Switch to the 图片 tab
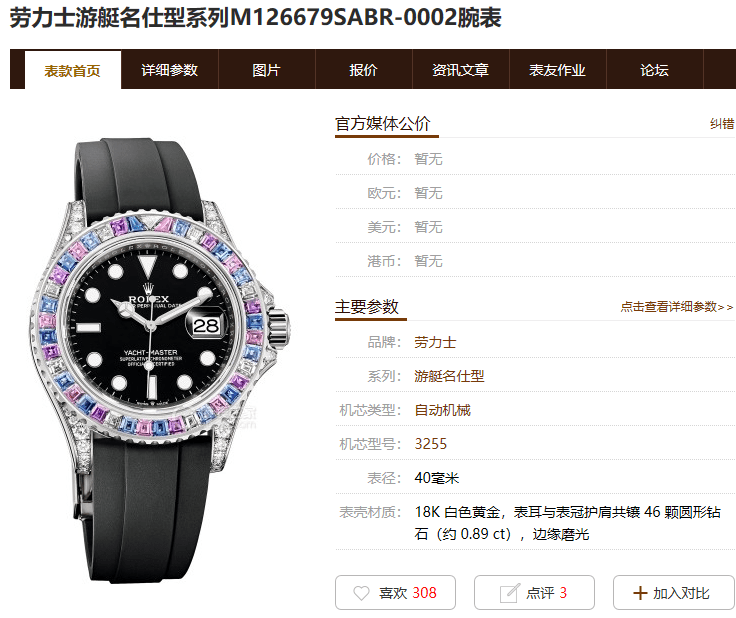 266,70
